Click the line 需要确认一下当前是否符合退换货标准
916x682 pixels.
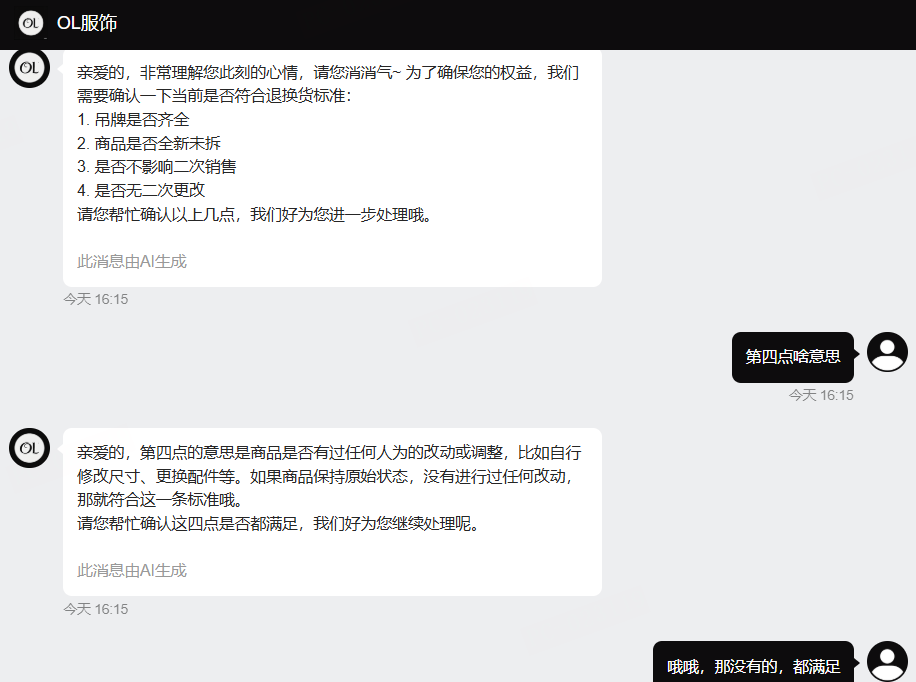214,96
